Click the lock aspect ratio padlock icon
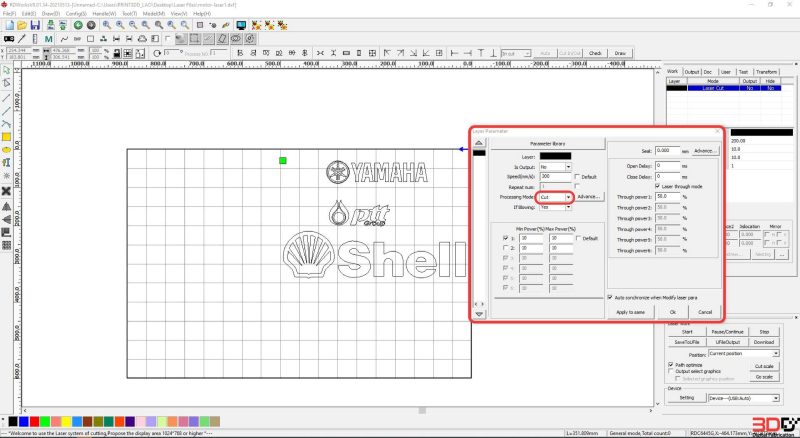Viewport: 800px width, 438px height. [x=117, y=53]
